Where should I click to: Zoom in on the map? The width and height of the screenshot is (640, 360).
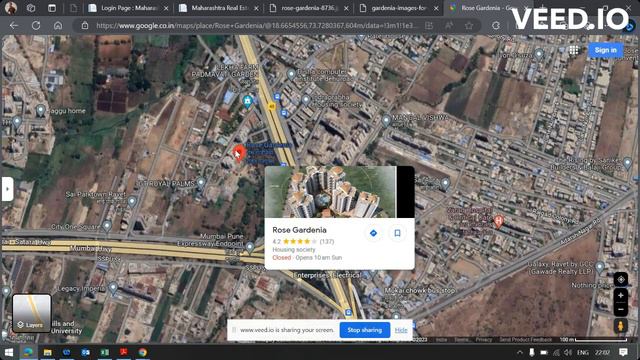[x=621, y=295]
